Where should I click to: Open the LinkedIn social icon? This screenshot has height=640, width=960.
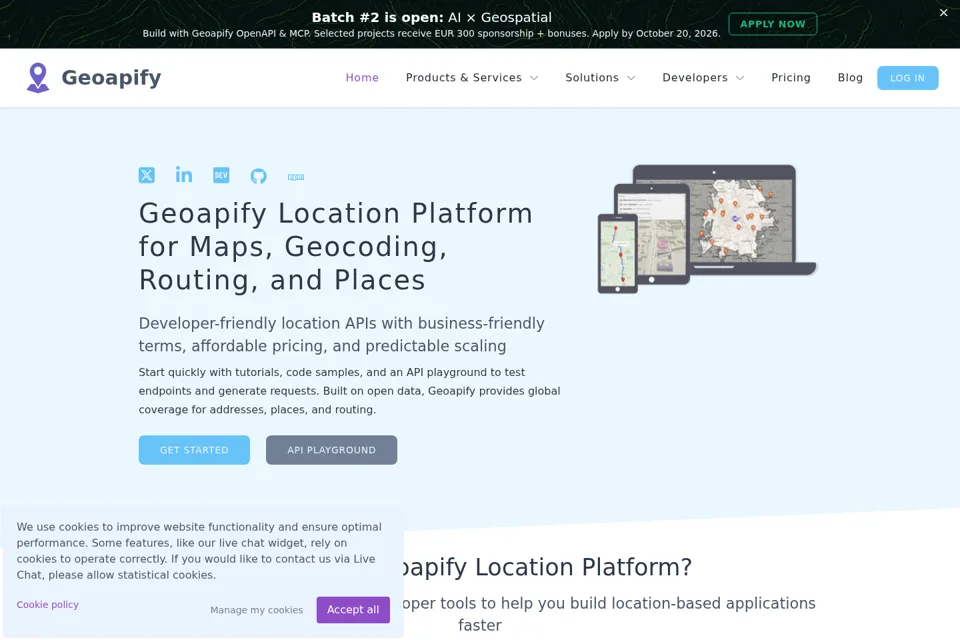click(x=184, y=175)
